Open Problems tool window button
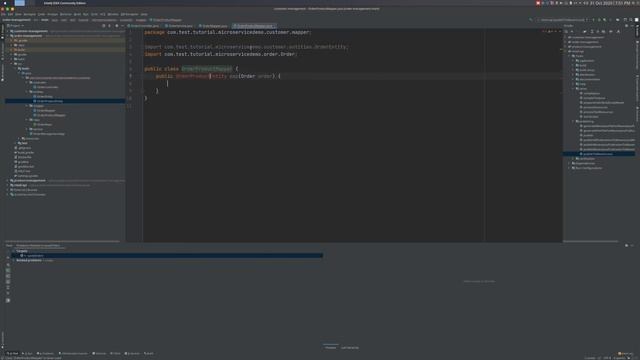This screenshot has height=360, width=640. pyautogui.click(x=45, y=353)
